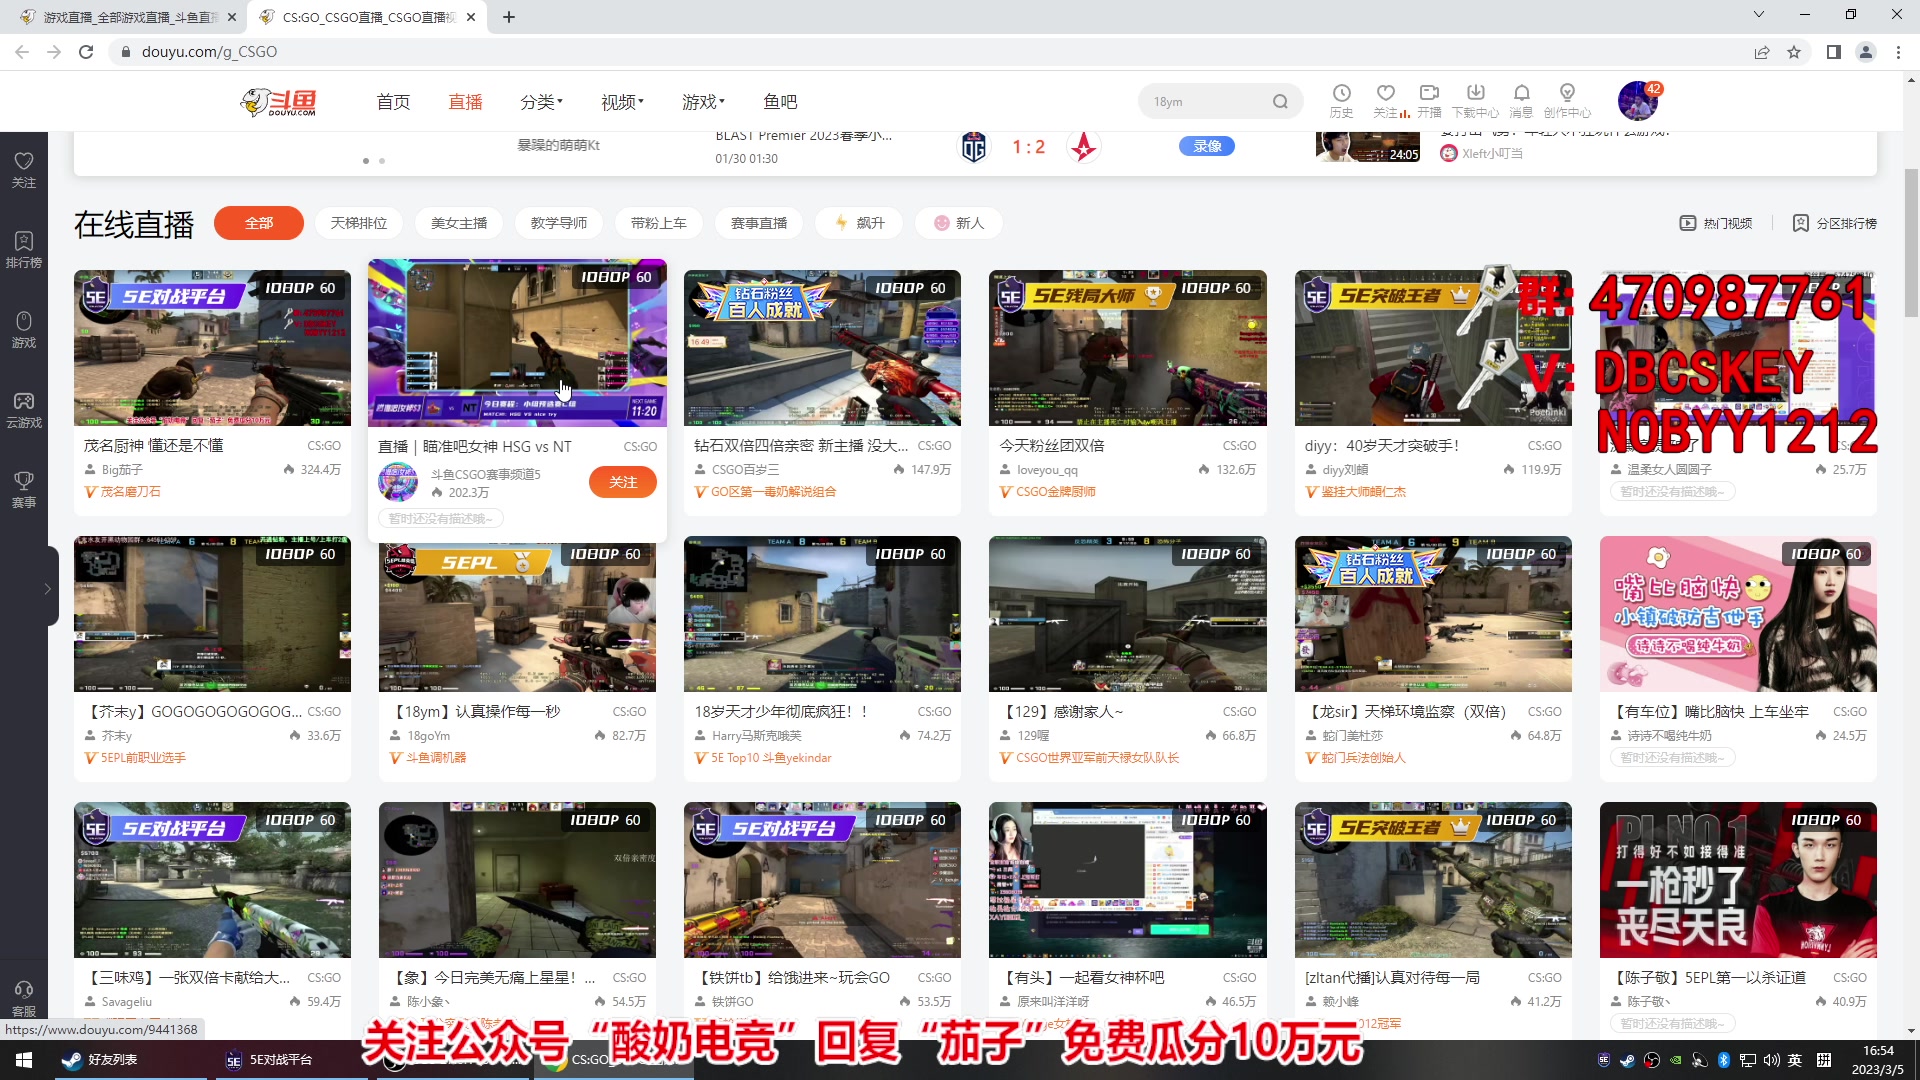Expand the left sidebar arrow handle
Viewport: 1920px width, 1080px height.
[47, 589]
